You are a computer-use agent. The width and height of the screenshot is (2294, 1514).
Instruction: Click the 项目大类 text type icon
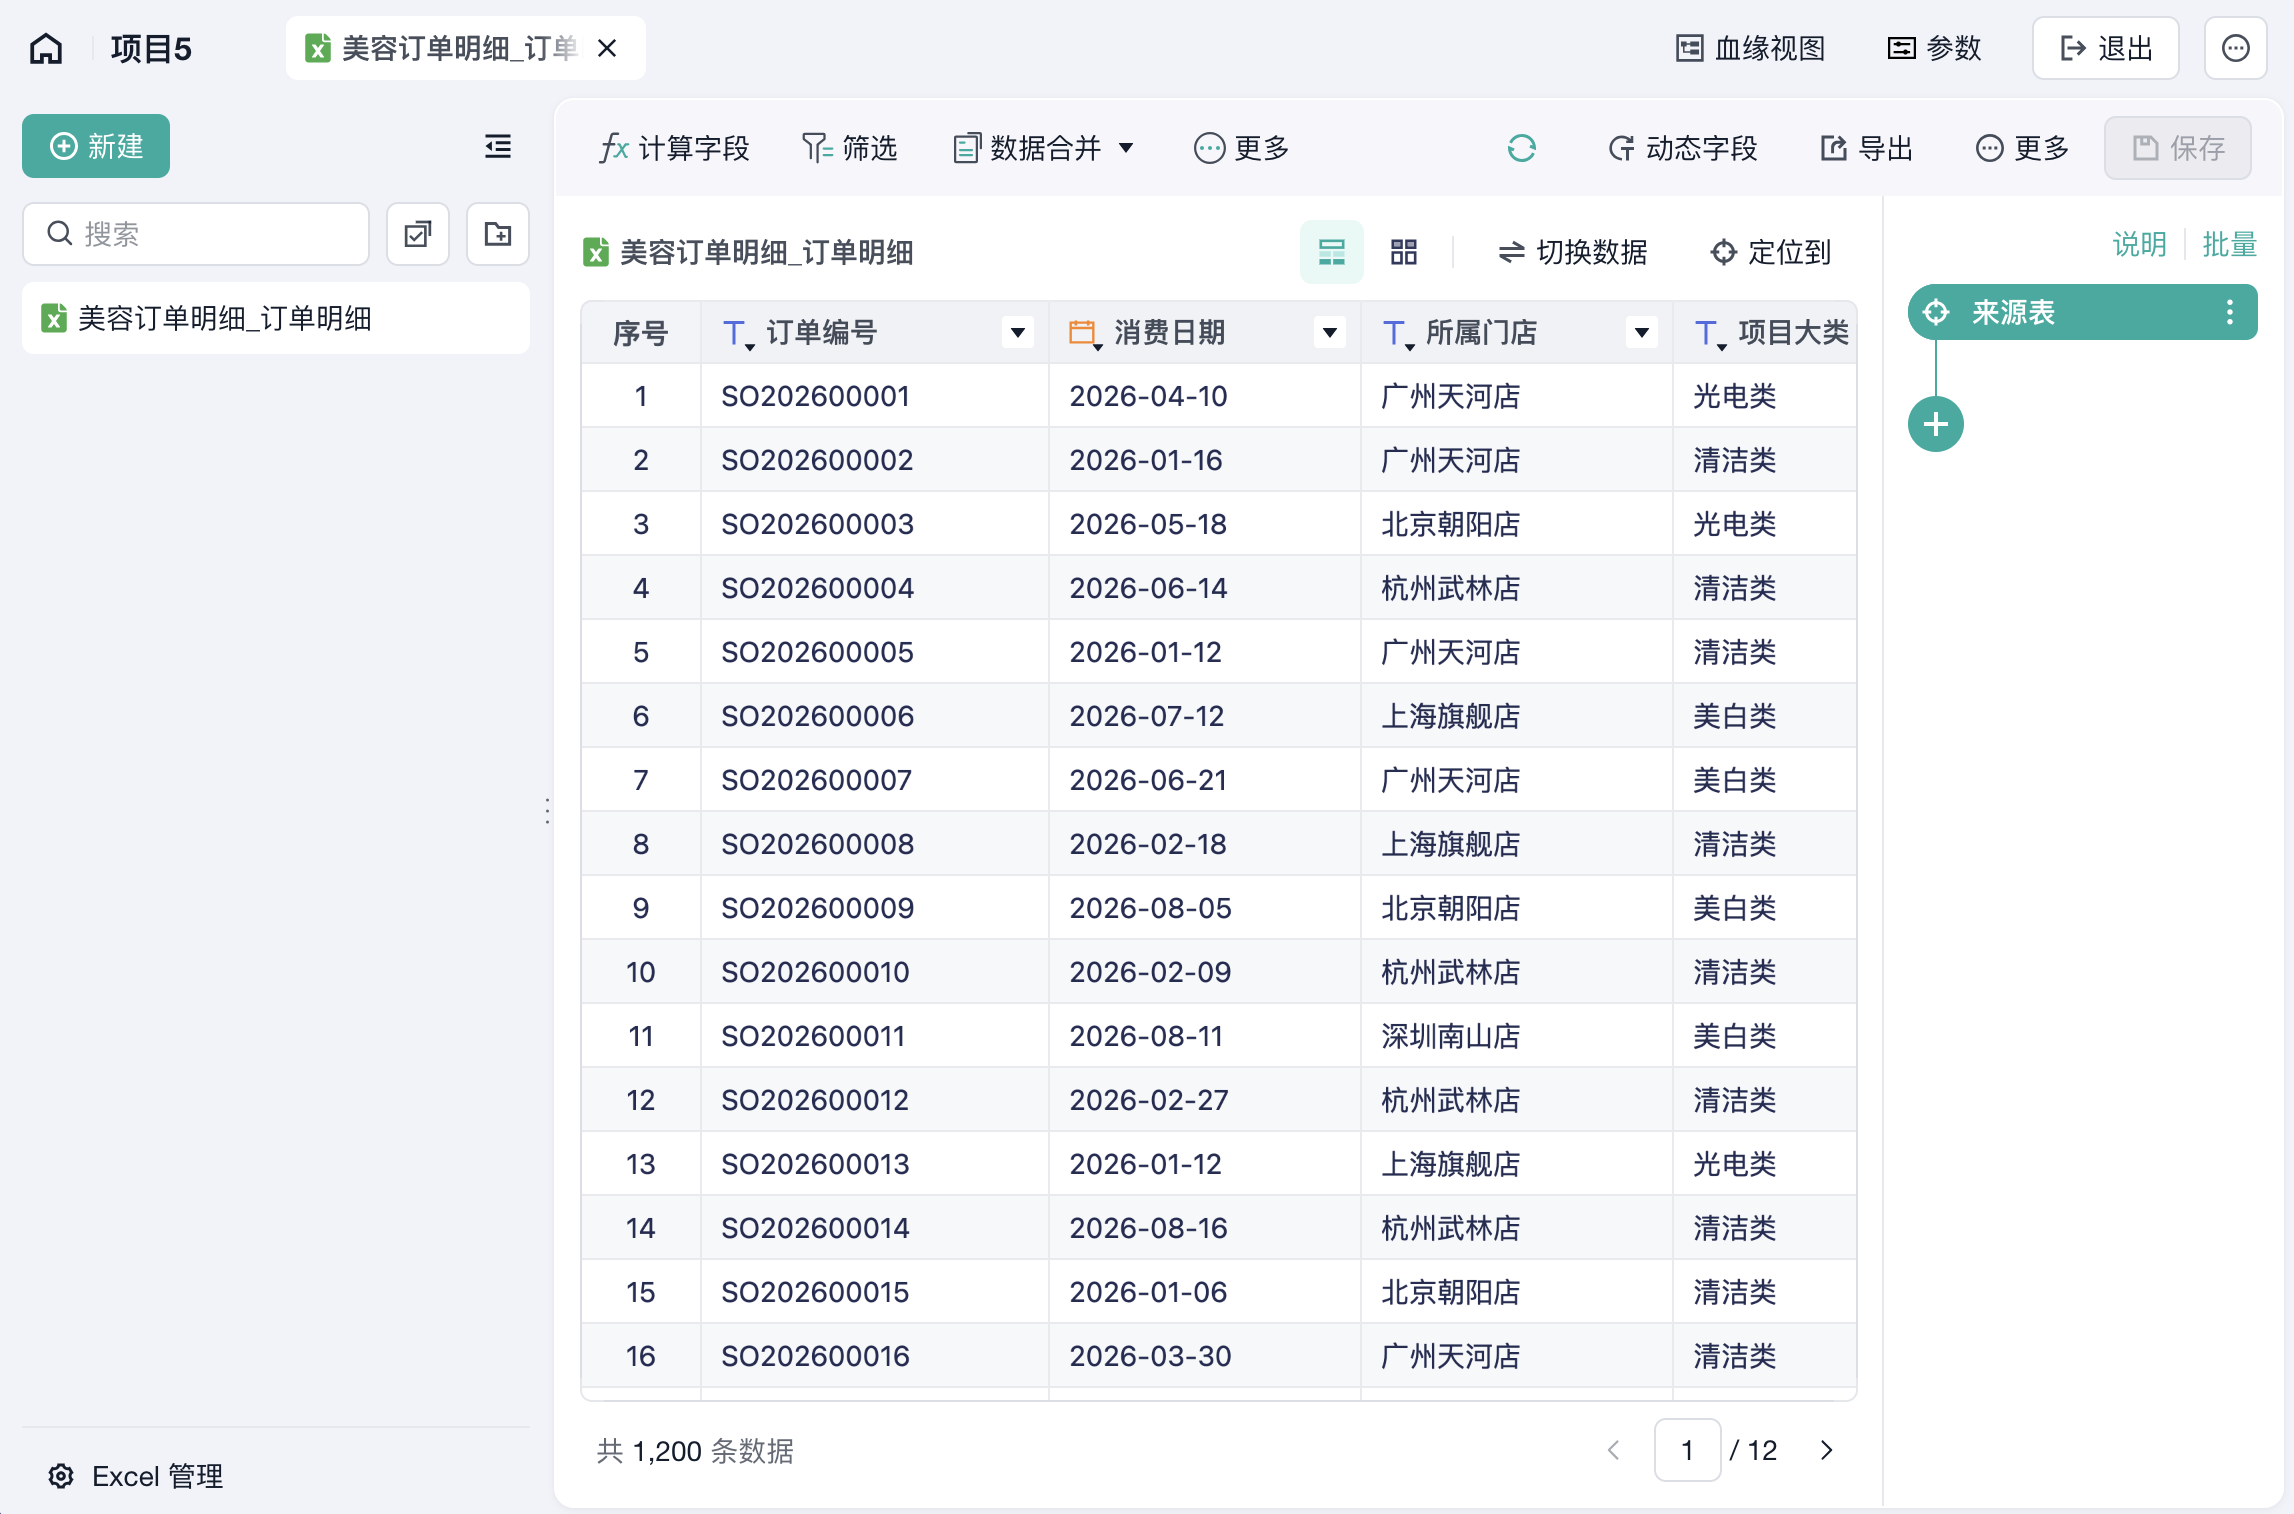point(1709,333)
